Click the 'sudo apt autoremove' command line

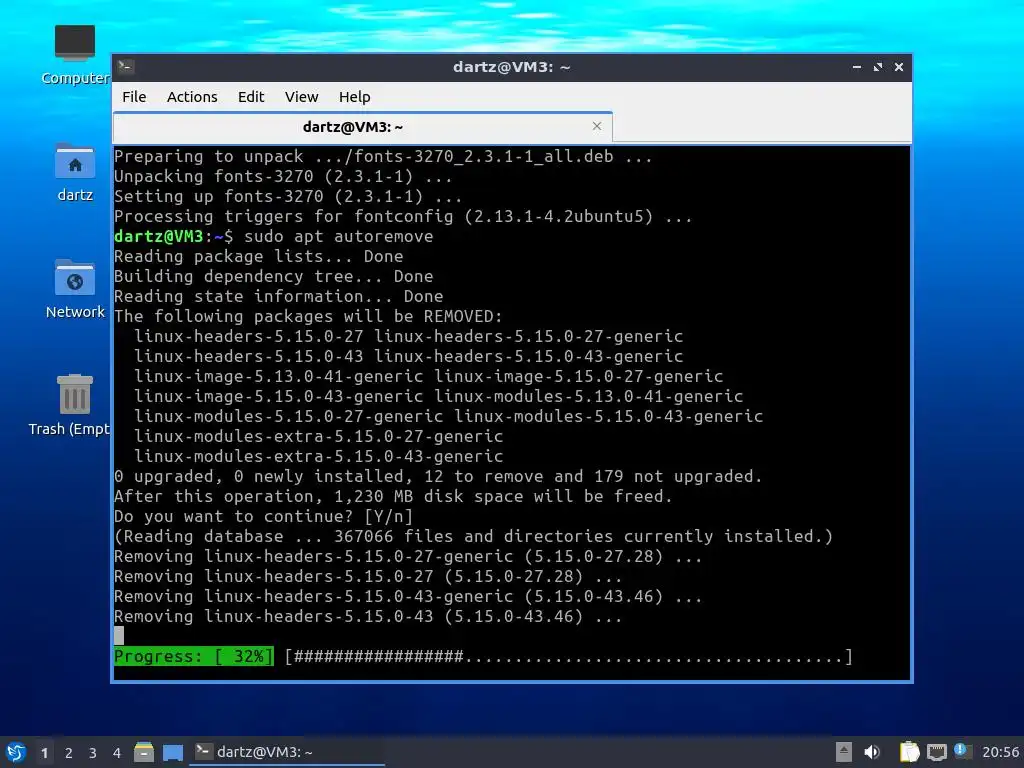(274, 236)
